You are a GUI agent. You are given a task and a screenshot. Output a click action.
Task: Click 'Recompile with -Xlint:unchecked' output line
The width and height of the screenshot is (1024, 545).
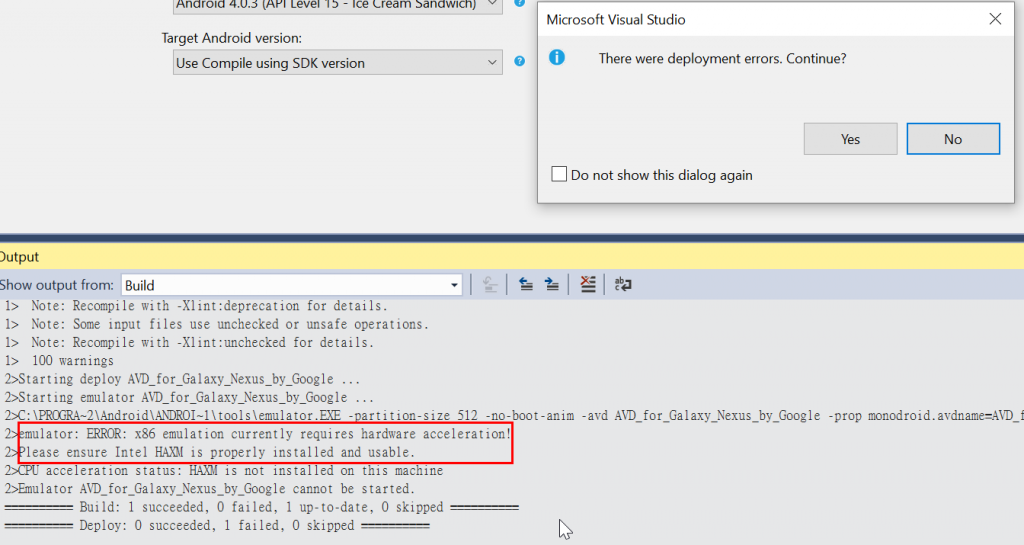[189, 342]
